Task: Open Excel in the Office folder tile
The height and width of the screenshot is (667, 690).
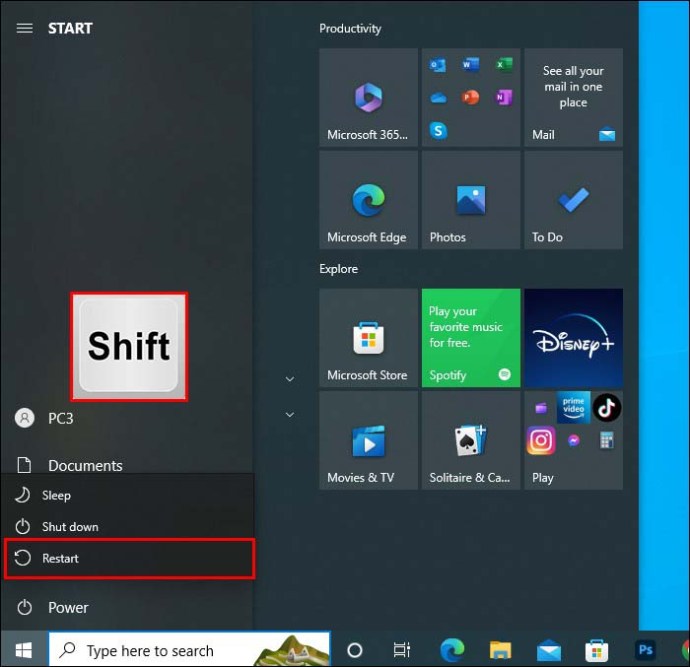Action: [x=504, y=65]
